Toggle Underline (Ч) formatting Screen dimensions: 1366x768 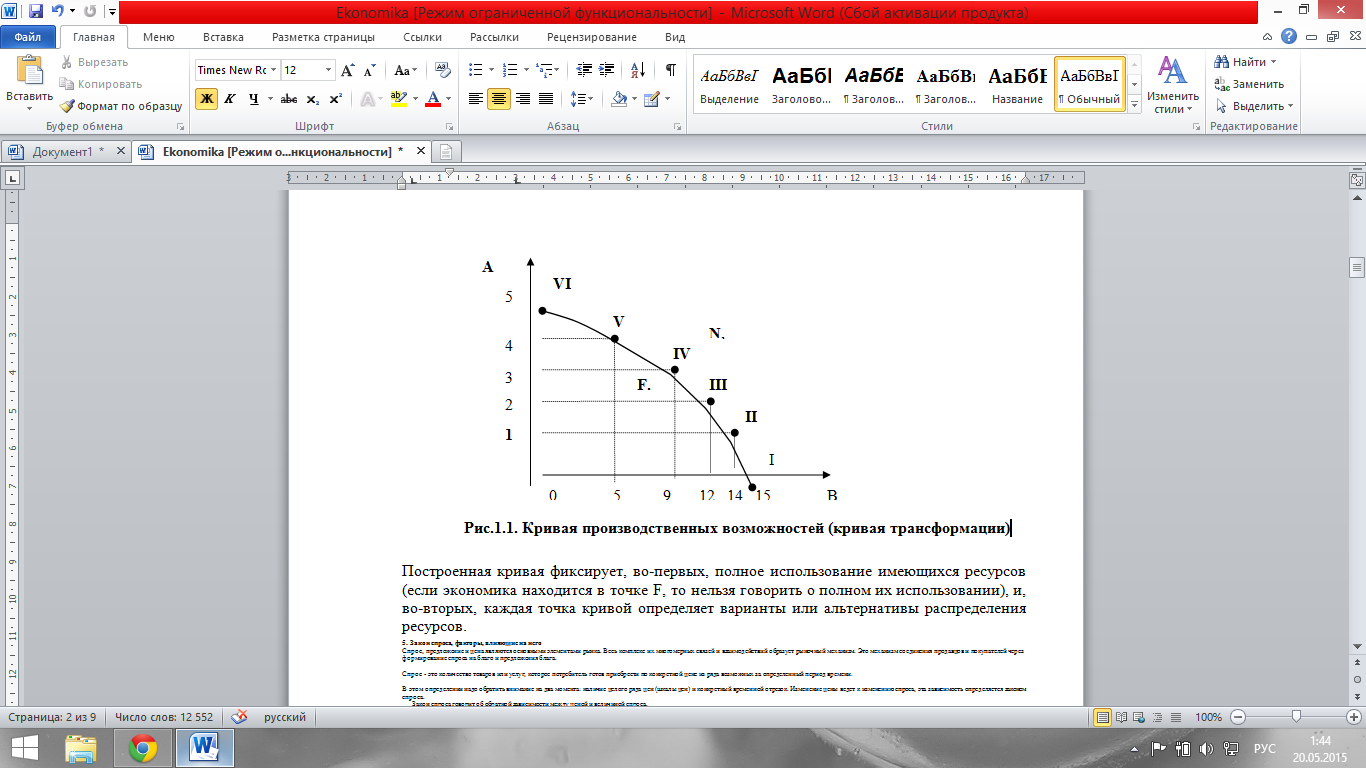click(x=254, y=99)
